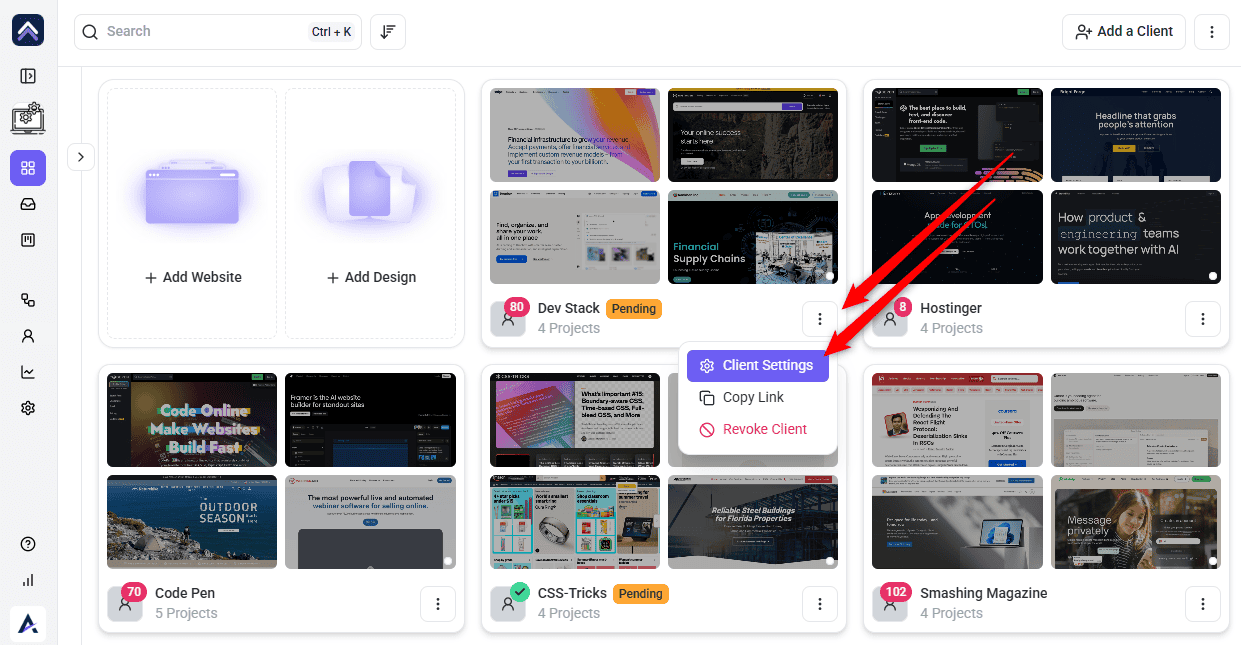1241x645 pixels.
Task: Open the 'Code Online Make Websites' thumbnail
Action: [192, 420]
